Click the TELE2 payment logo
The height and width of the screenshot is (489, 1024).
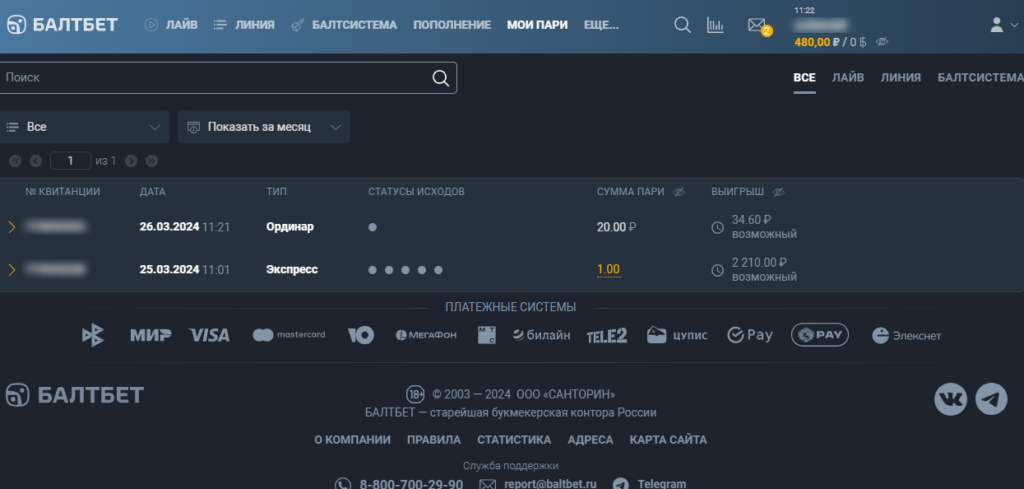(607, 336)
